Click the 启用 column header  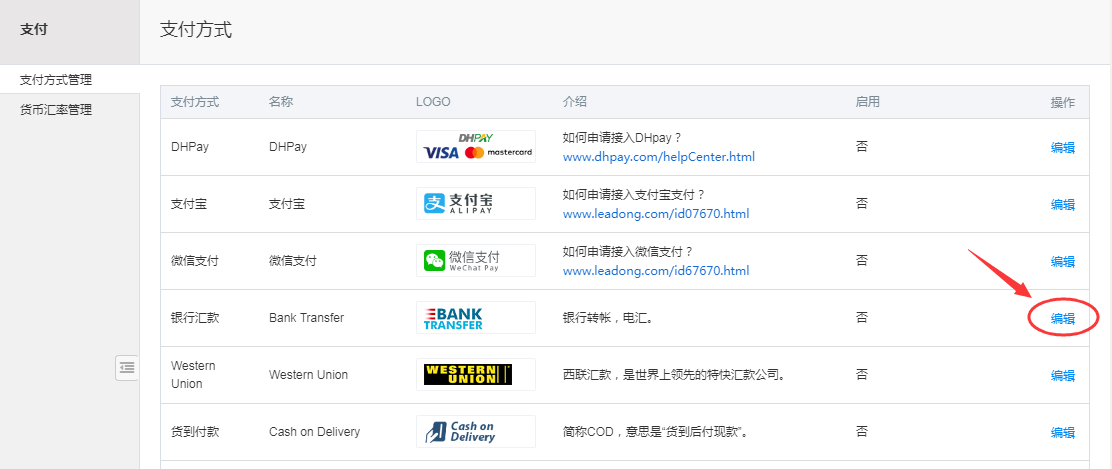[867, 102]
